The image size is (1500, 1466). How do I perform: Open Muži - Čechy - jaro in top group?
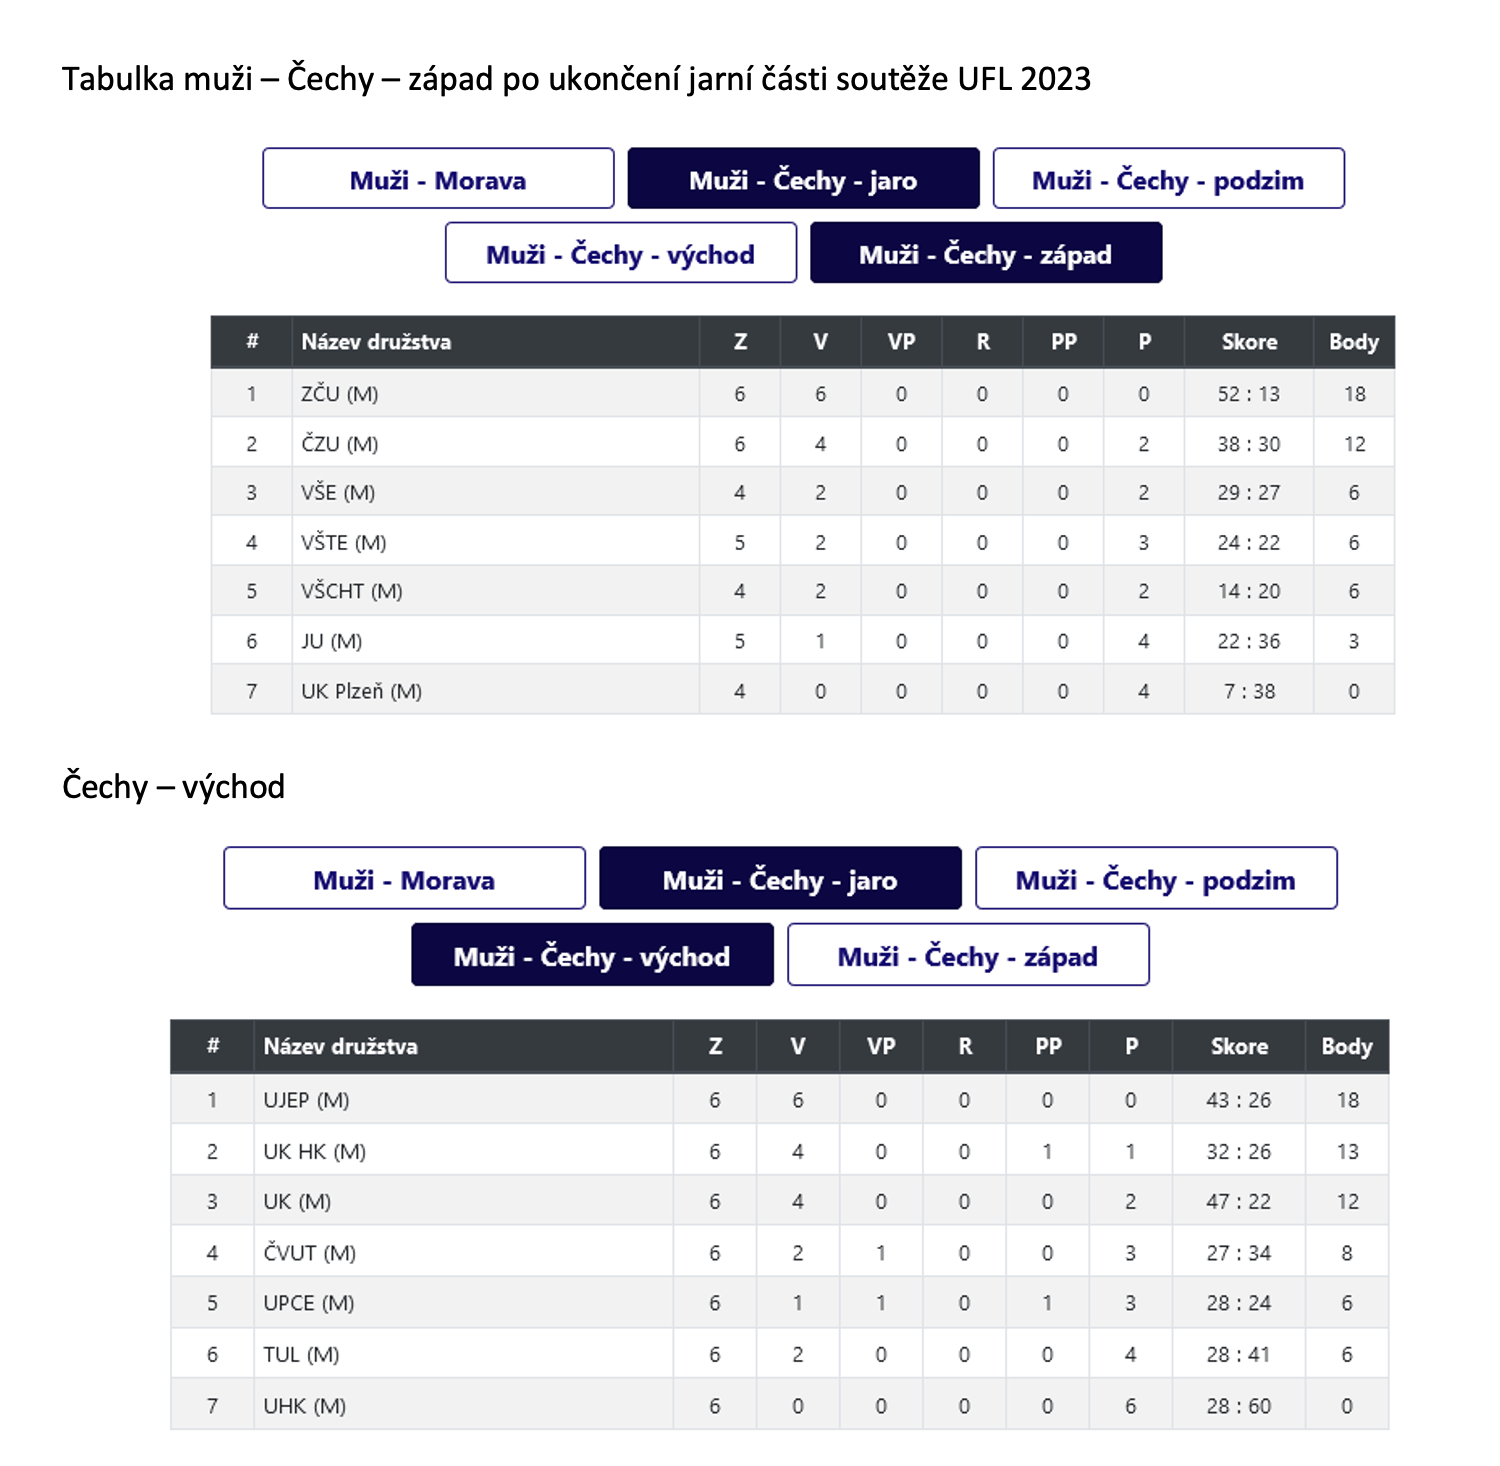pos(803,179)
